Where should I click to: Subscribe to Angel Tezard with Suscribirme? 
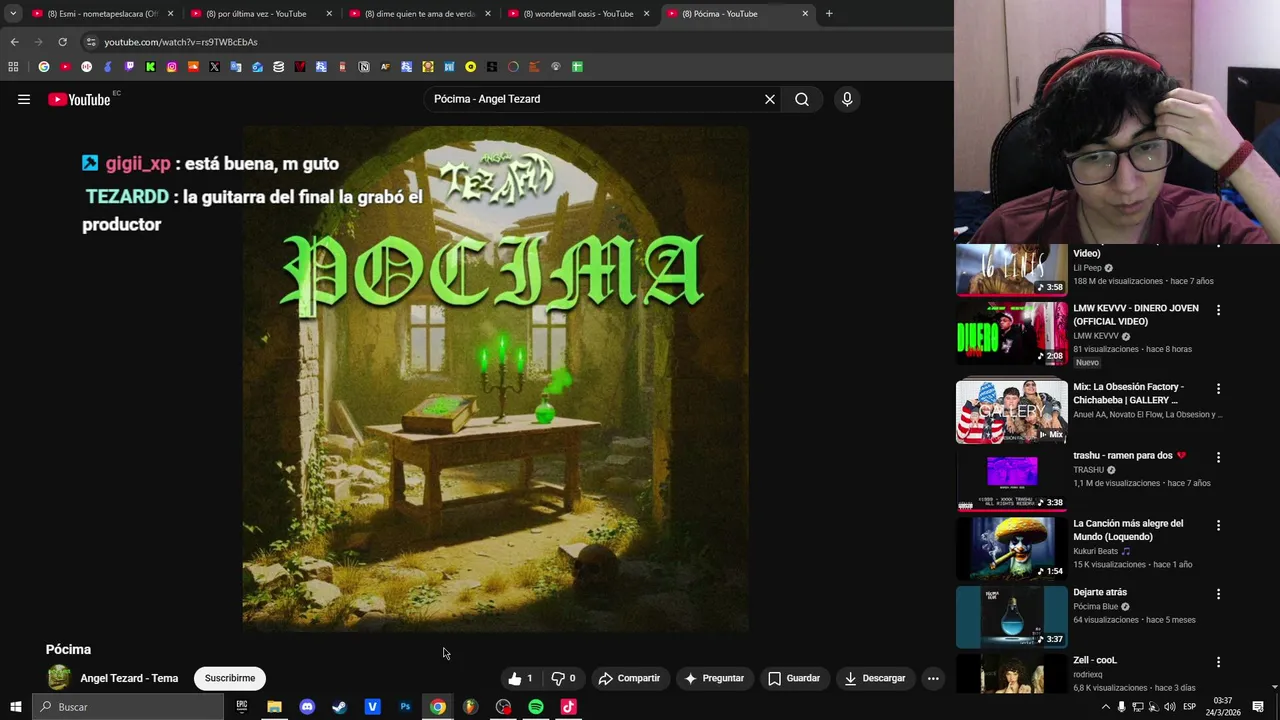pos(230,678)
